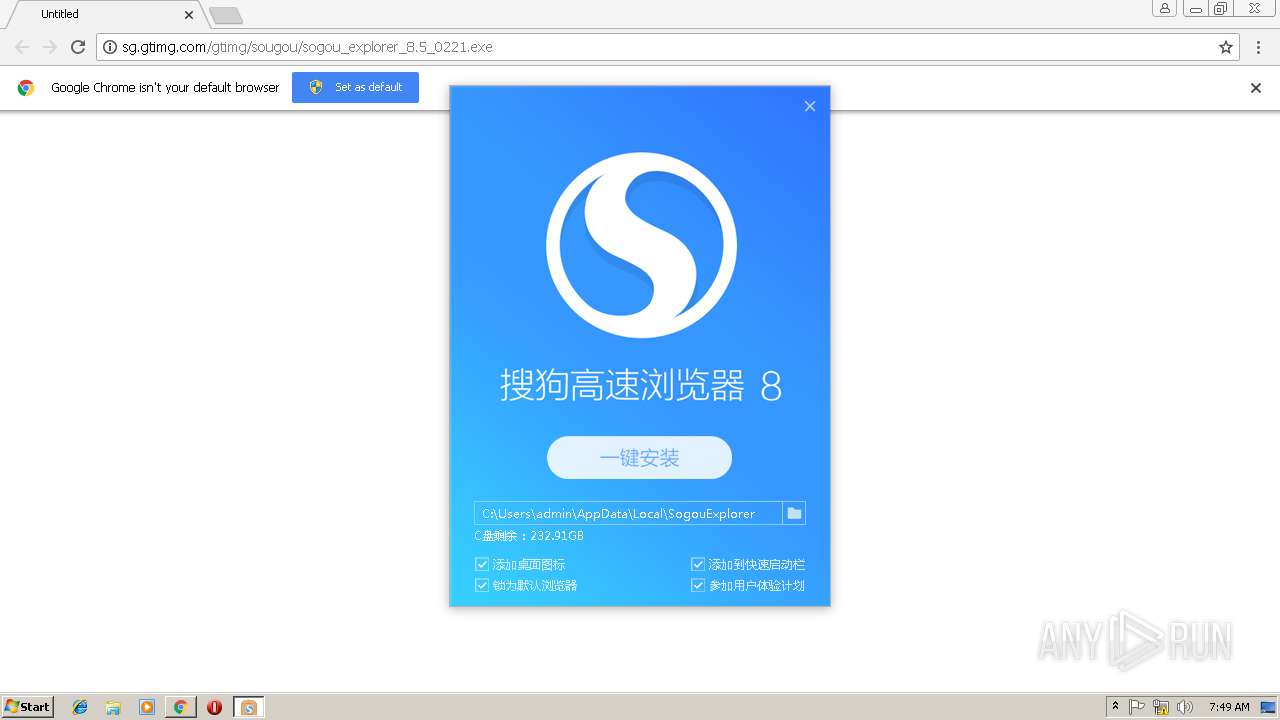
Task: Open Chrome's three-dot menu
Action: point(1259,47)
